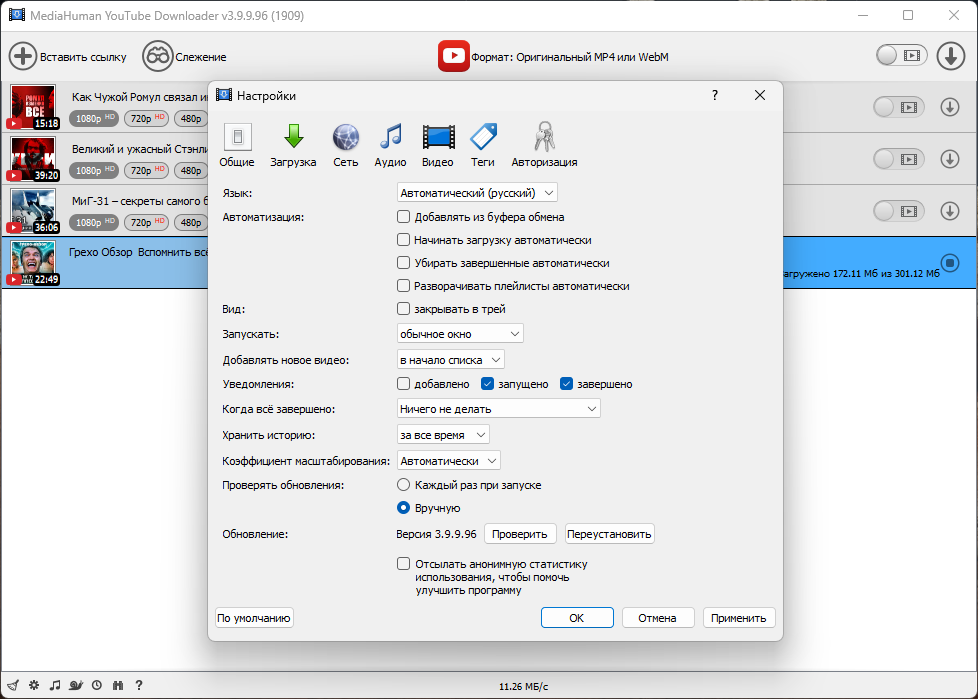The height and width of the screenshot is (699, 978).
Task: Click the help question mark icon
Action: pos(138,686)
